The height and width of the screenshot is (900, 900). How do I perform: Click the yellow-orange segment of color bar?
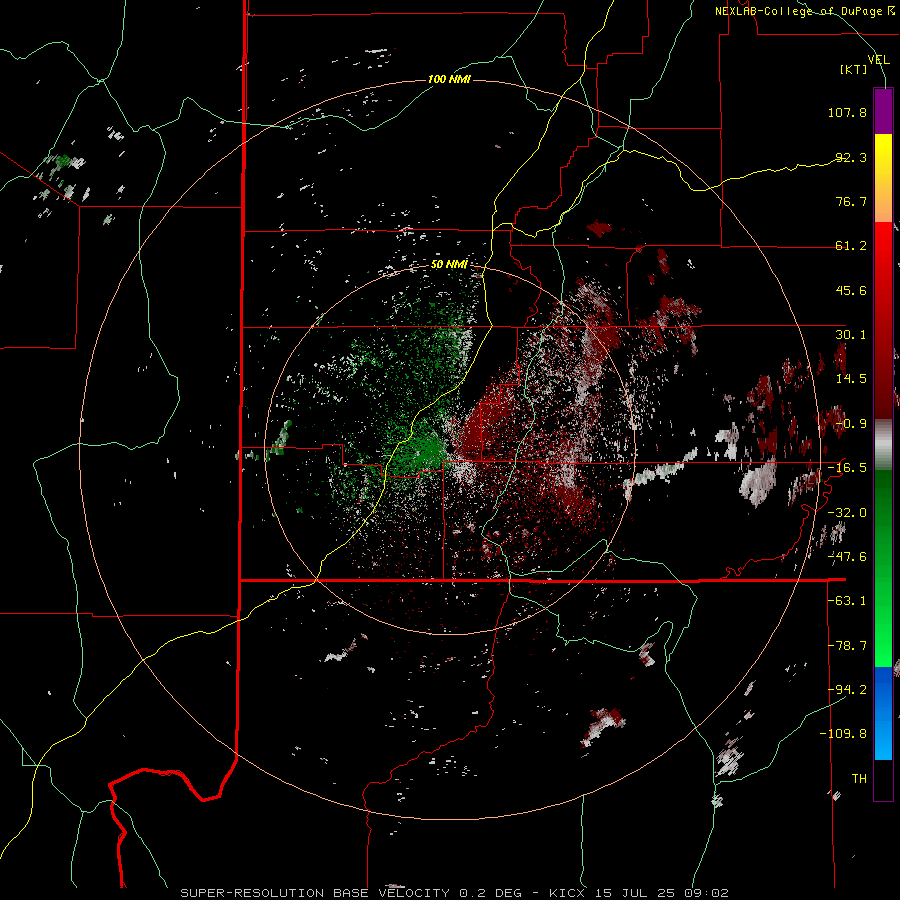click(883, 178)
